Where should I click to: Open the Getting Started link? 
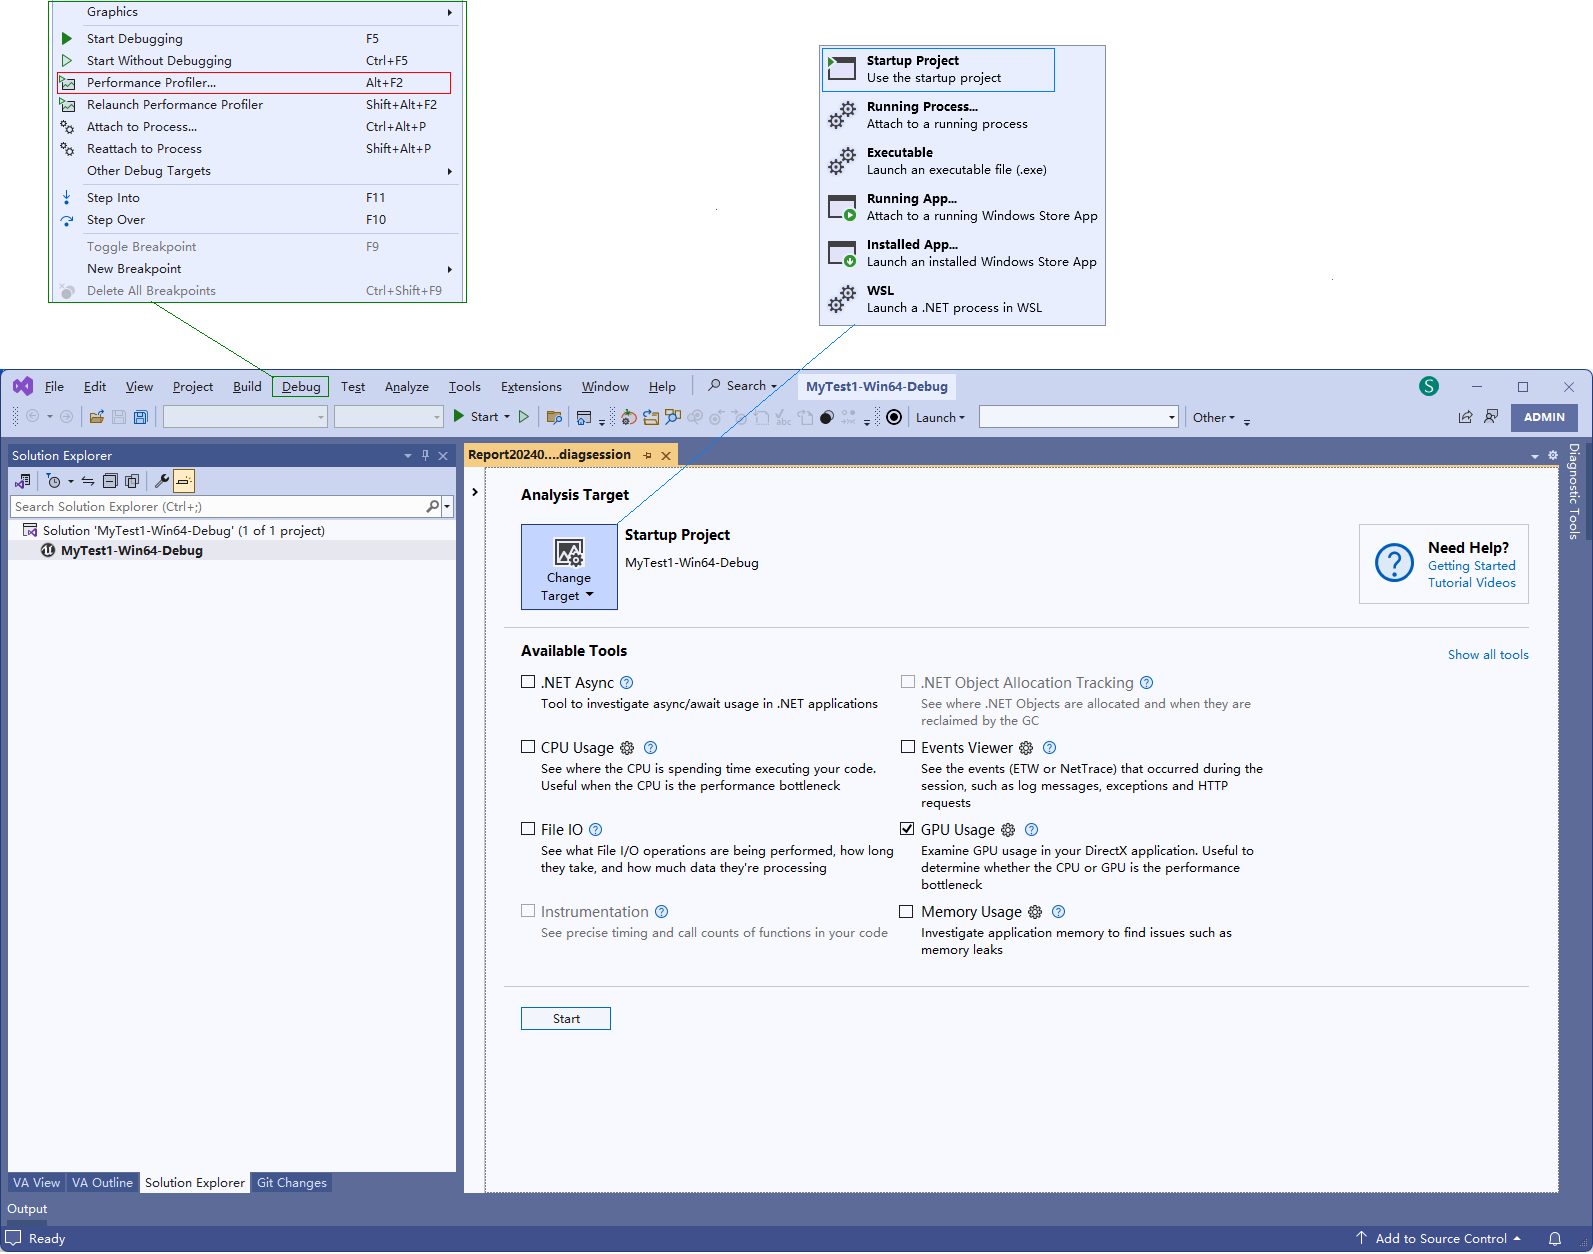1471,566
